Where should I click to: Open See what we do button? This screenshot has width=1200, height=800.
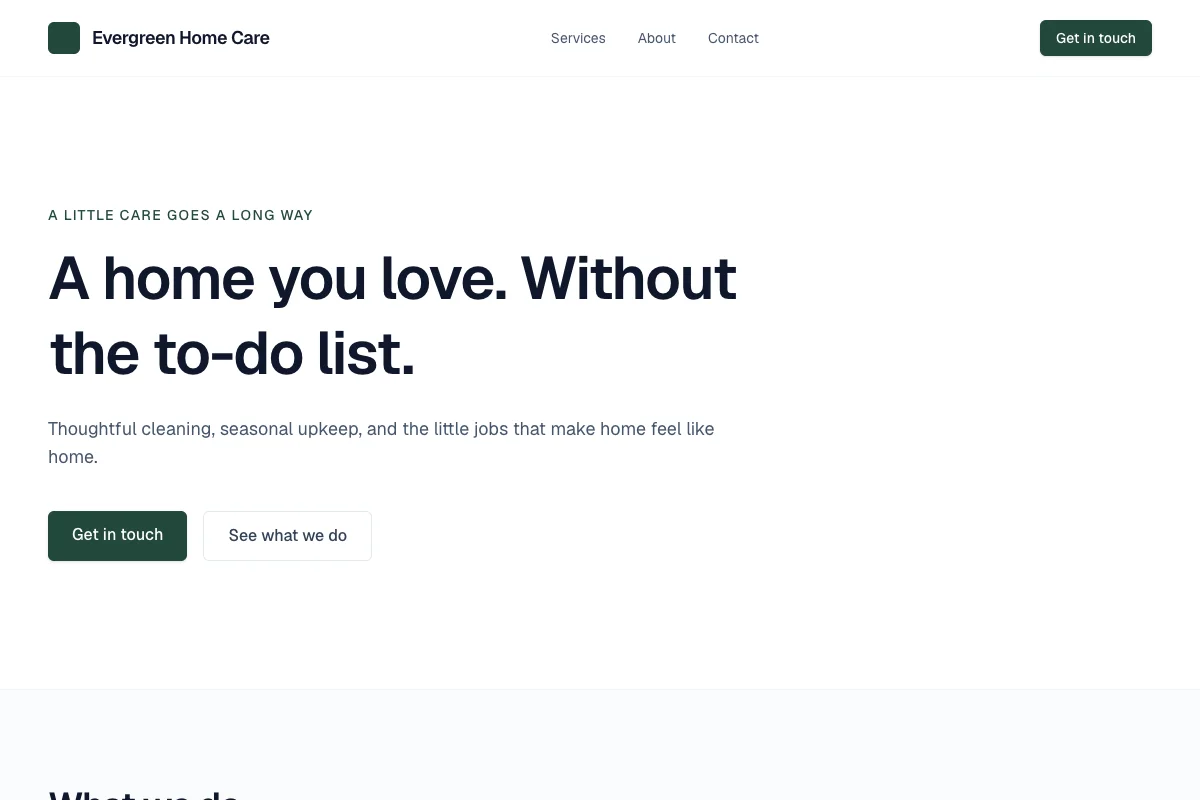pos(288,536)
